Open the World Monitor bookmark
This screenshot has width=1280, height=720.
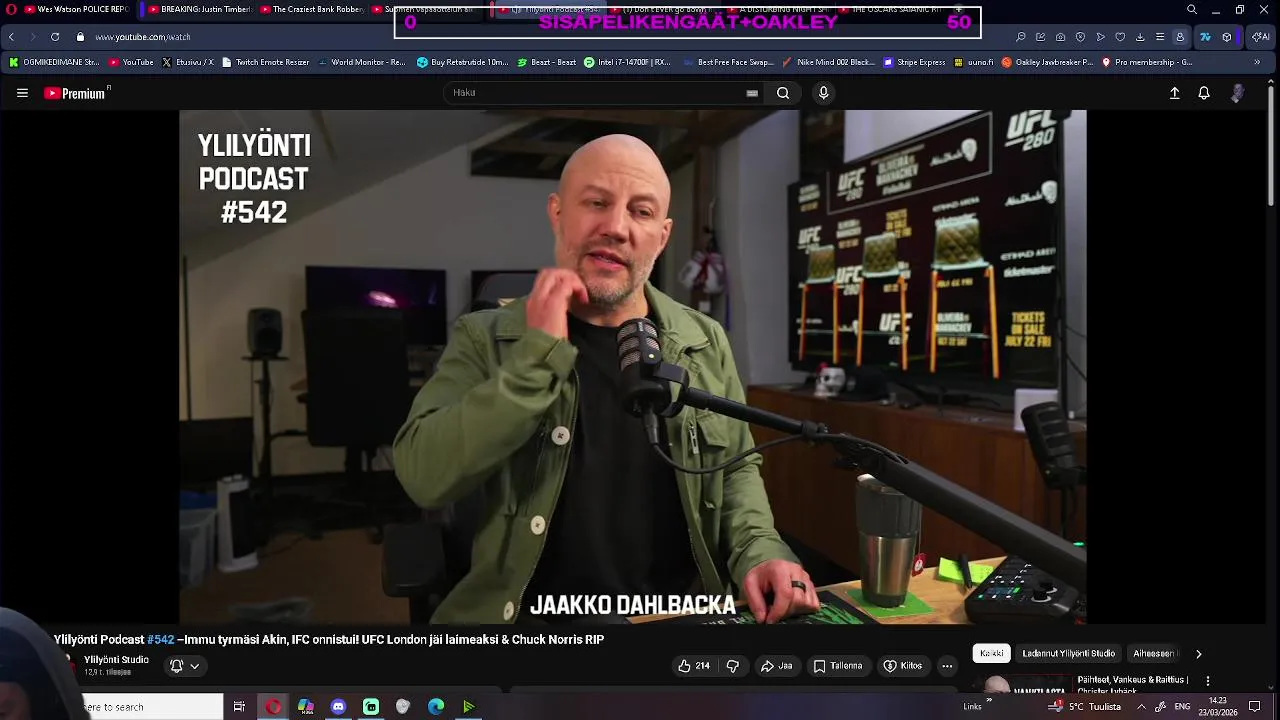click(x=362, y=62)
